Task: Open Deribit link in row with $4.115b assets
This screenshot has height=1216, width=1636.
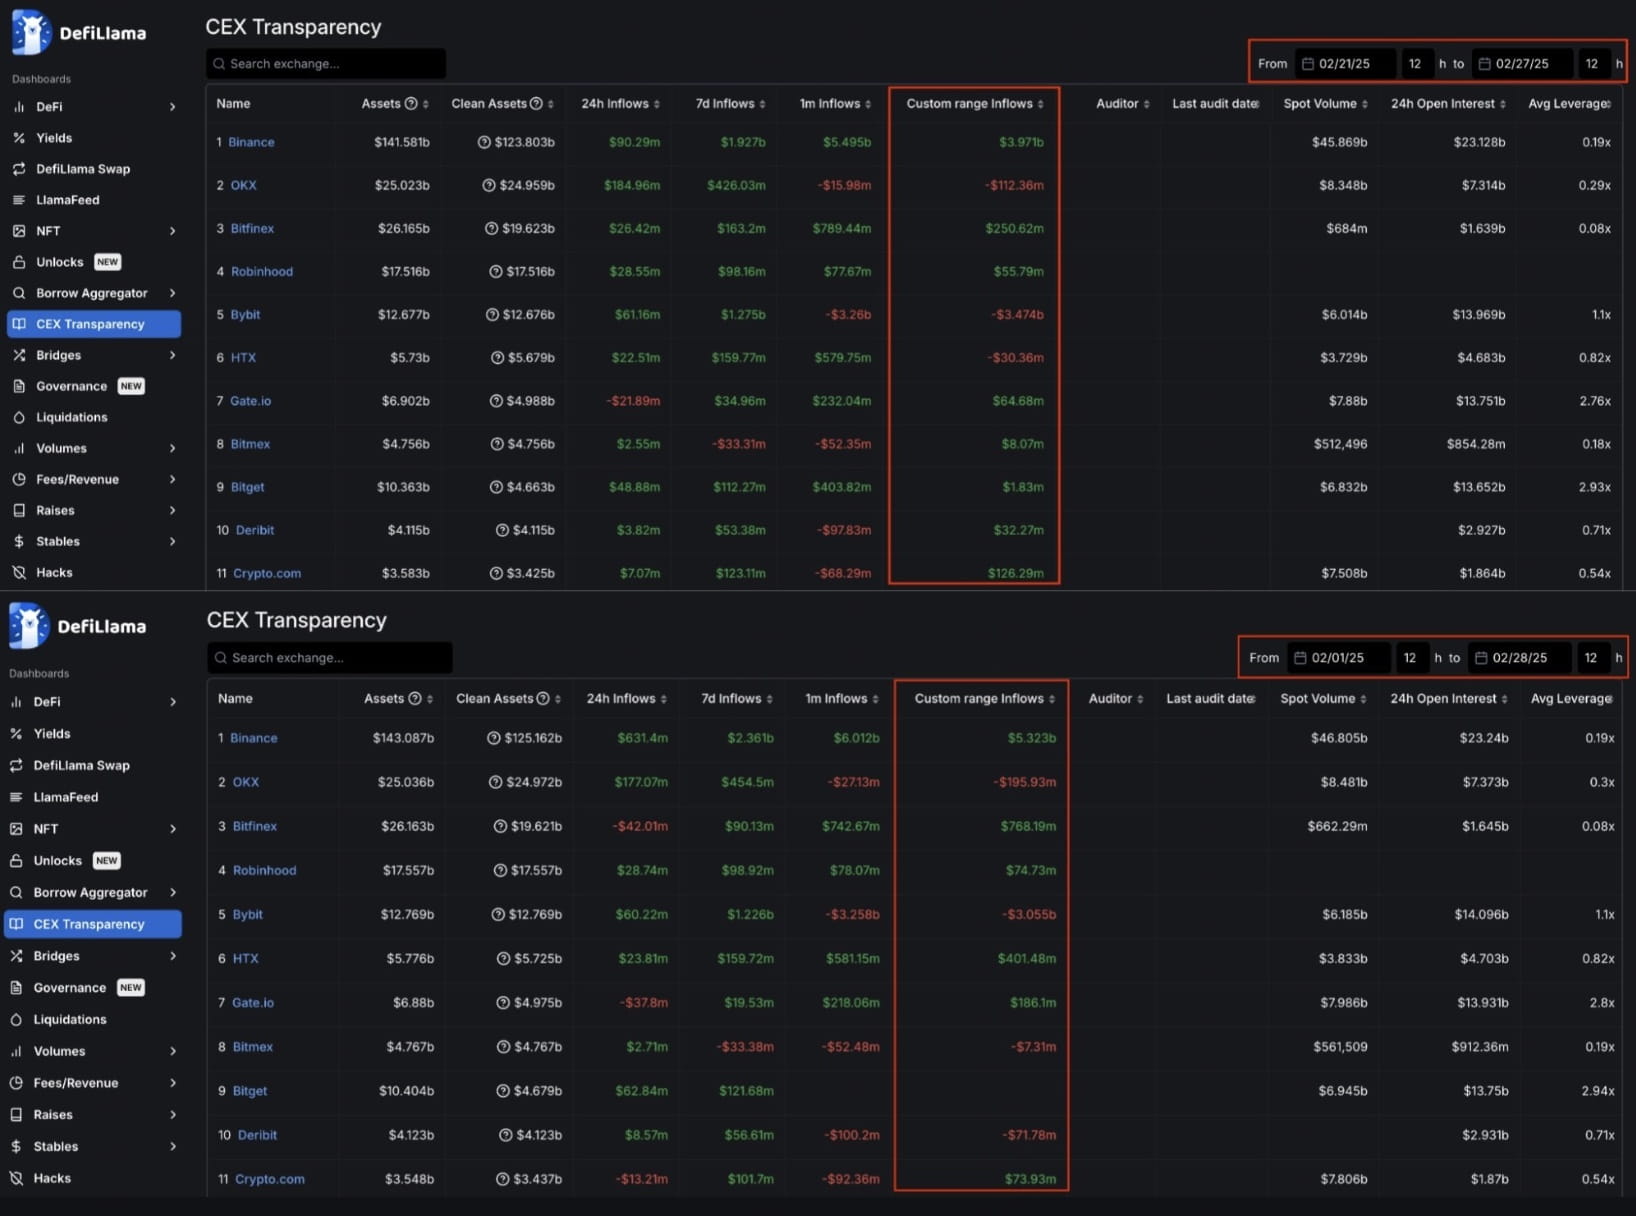Action: click(255, 530)
